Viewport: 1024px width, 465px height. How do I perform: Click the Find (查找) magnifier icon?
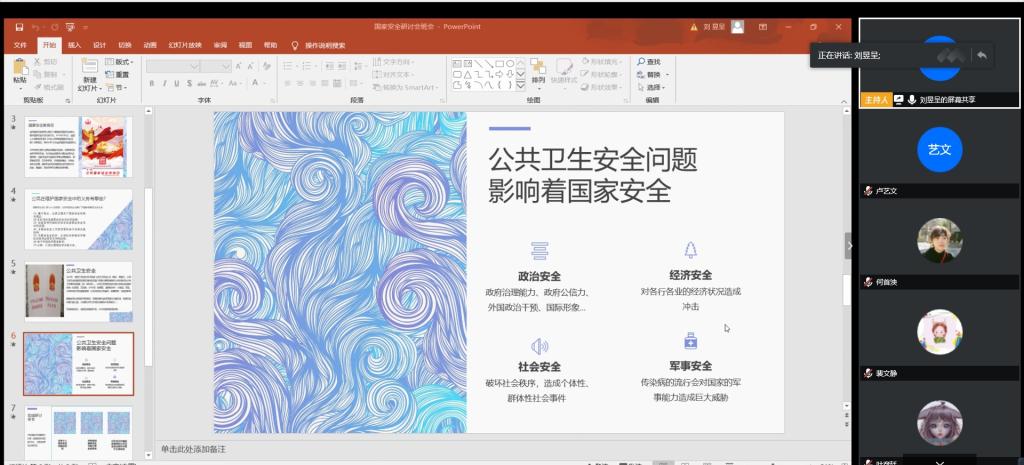pyautogui.click(x=641, y=62)
